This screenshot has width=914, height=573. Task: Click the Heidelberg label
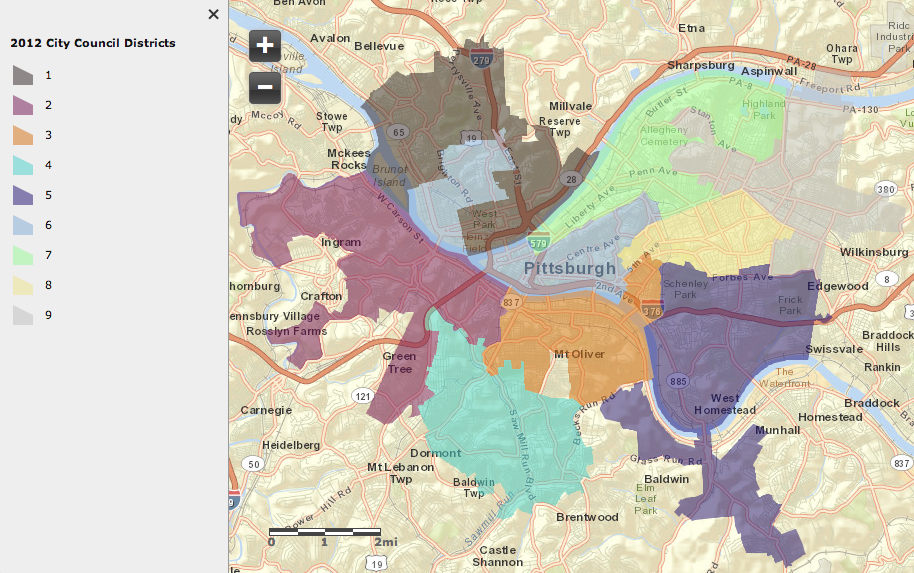291,445
